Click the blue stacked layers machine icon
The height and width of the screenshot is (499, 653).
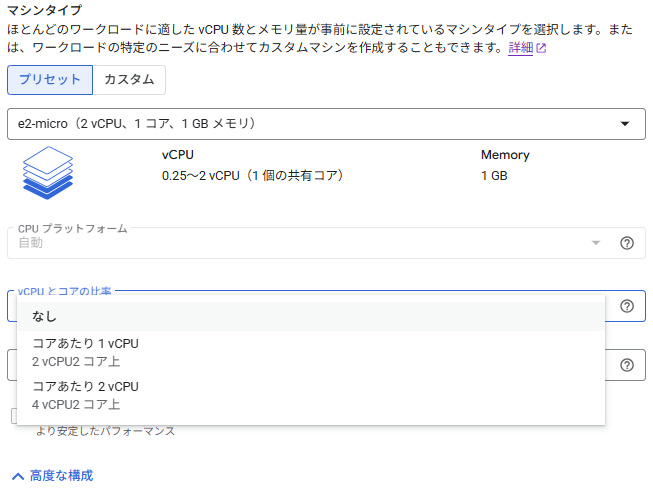[x=48, y=172]
